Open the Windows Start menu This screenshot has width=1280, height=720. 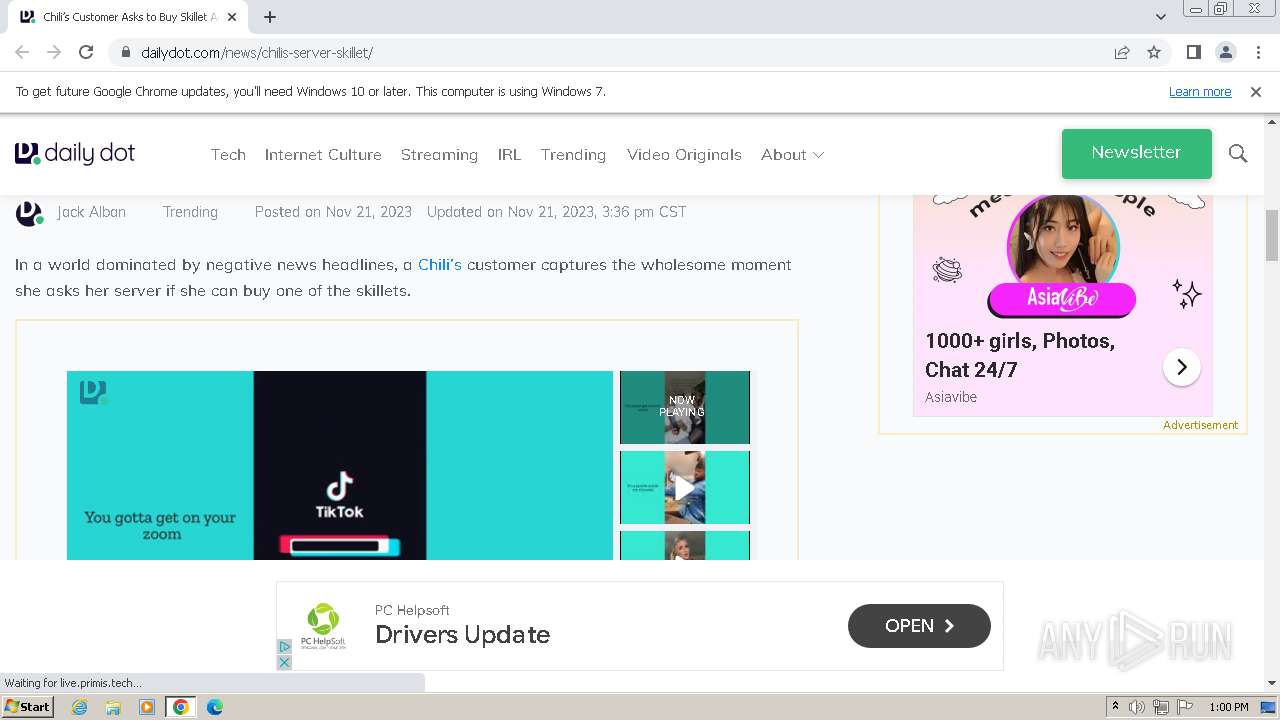(28, 706)
